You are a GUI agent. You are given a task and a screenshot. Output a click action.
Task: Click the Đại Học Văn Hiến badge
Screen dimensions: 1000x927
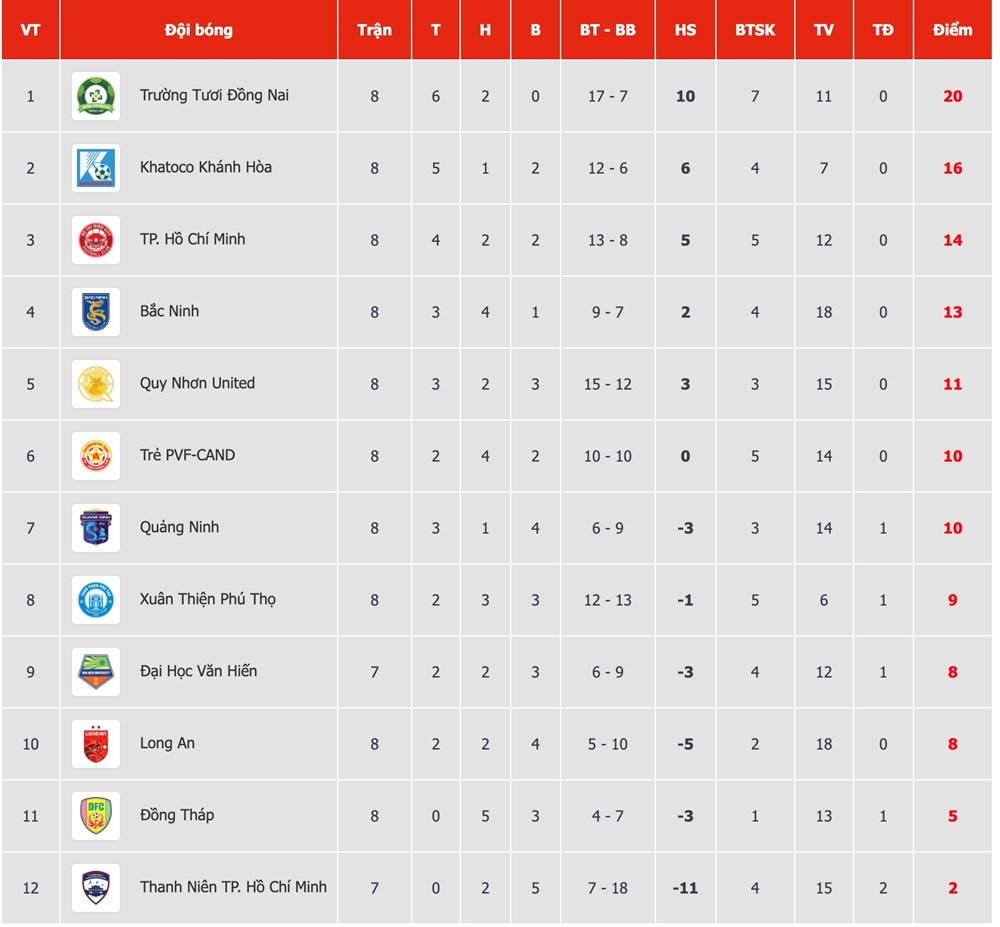coord(96,672)
